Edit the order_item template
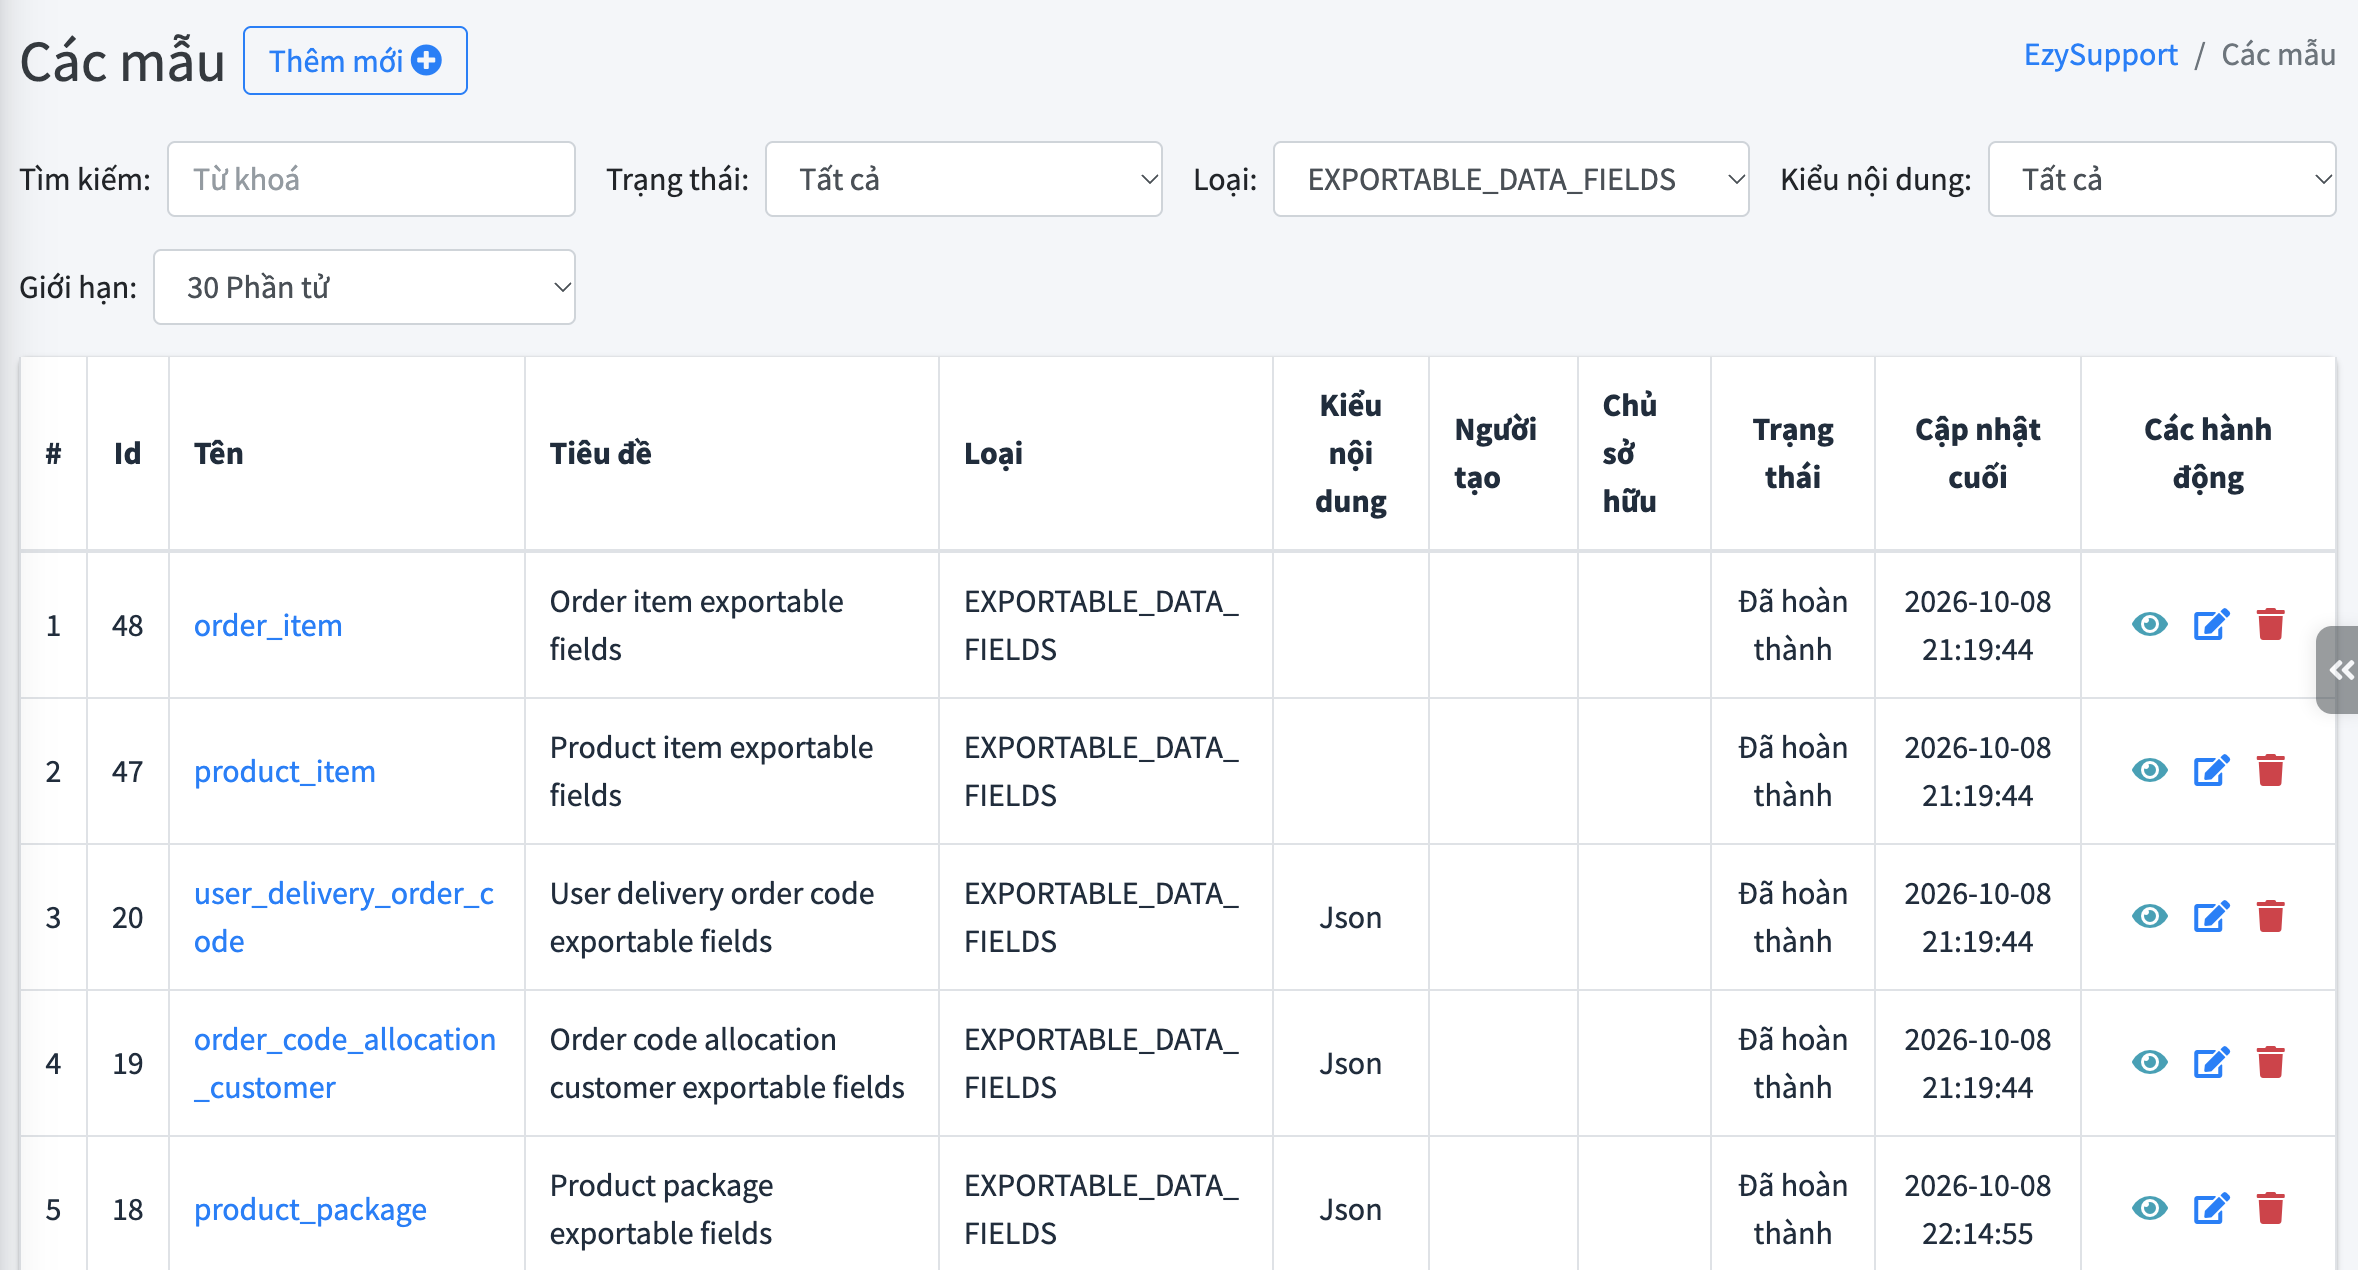Screen dimensions: 2358x1270 [x=2211, y=625]
